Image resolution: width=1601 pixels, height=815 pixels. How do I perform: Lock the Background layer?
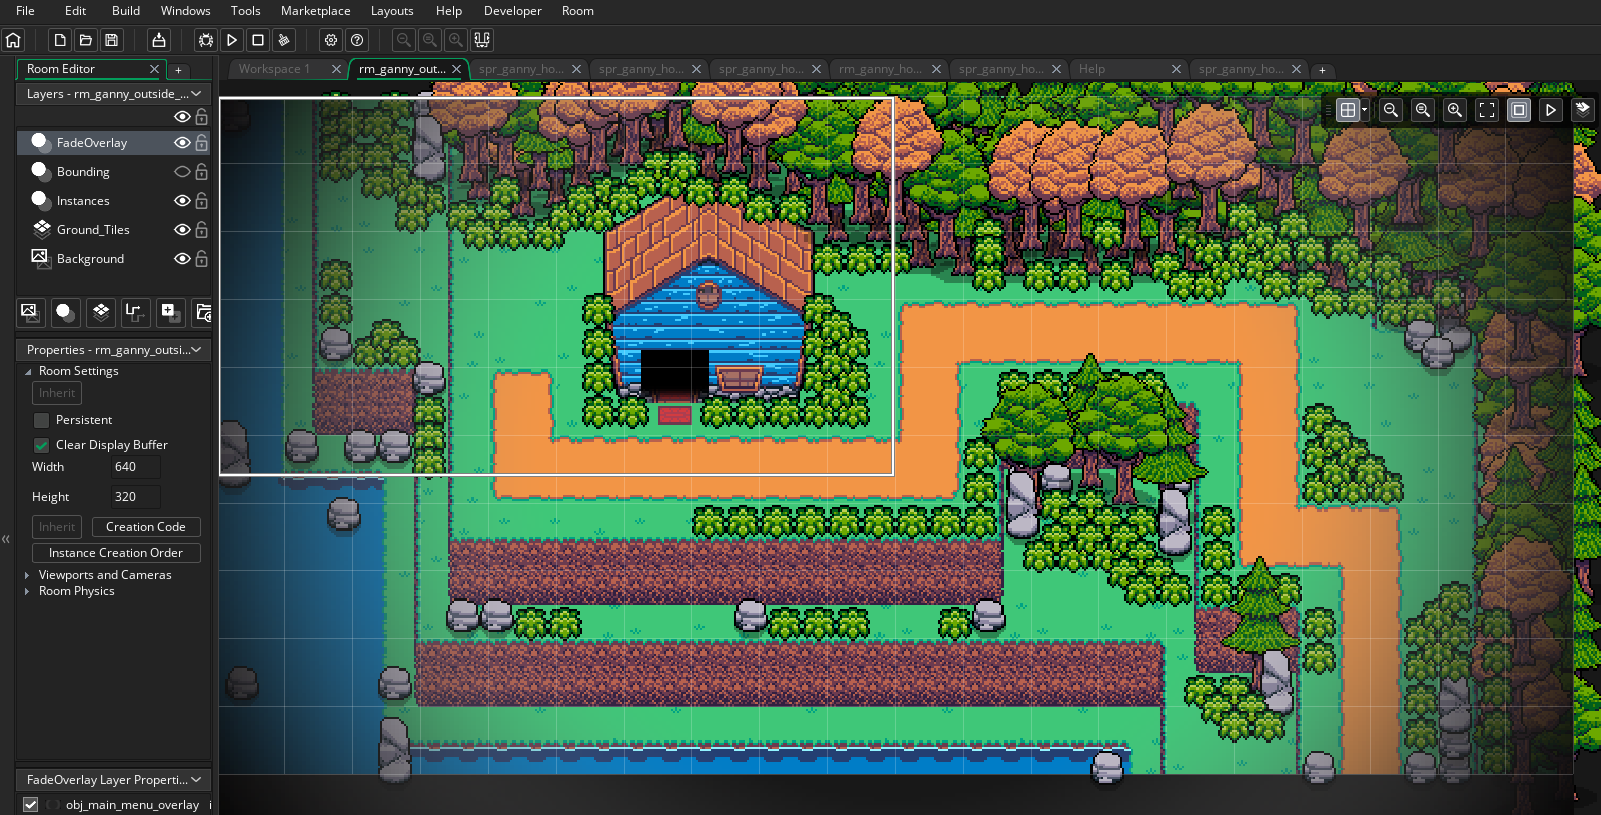[x=202, y=259]
